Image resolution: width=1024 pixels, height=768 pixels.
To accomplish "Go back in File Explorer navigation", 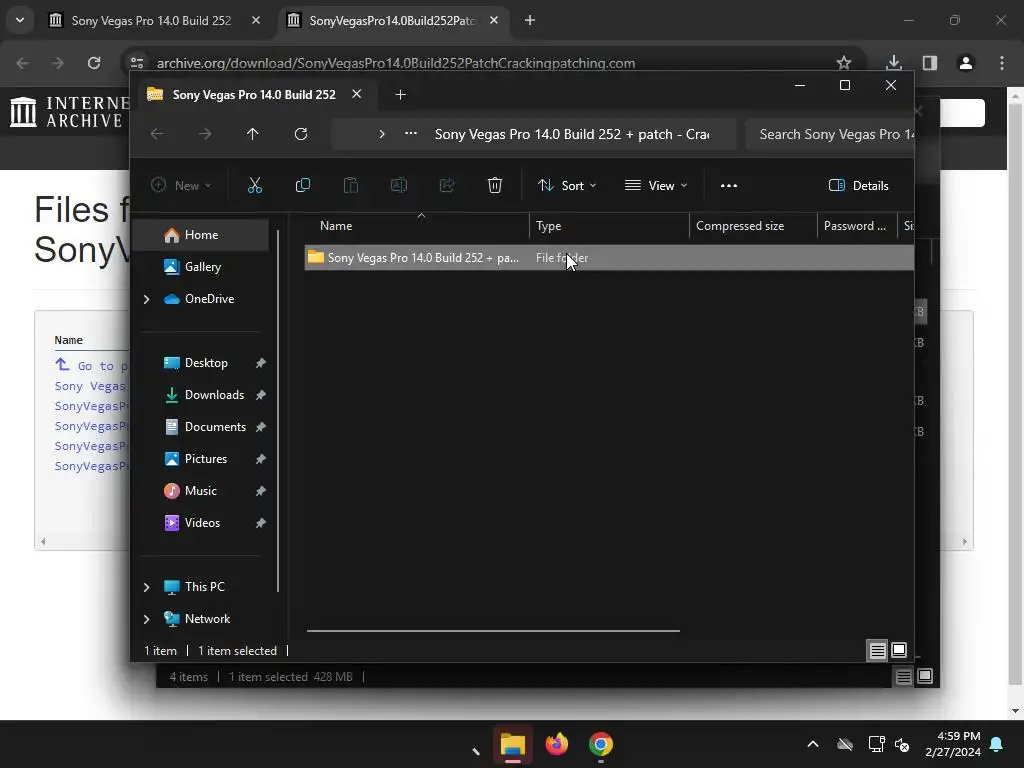I will 157,134.
